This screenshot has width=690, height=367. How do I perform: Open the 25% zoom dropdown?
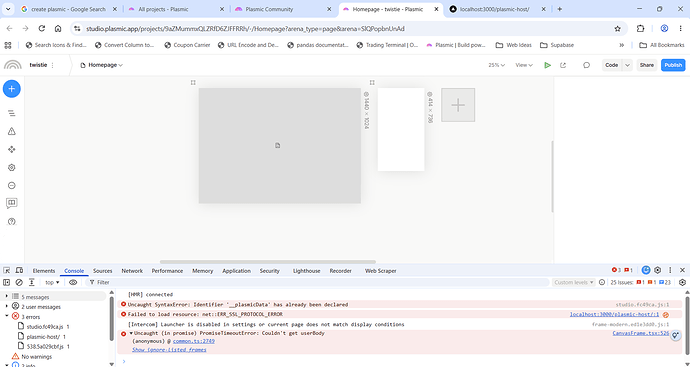[x=496, y=65]
